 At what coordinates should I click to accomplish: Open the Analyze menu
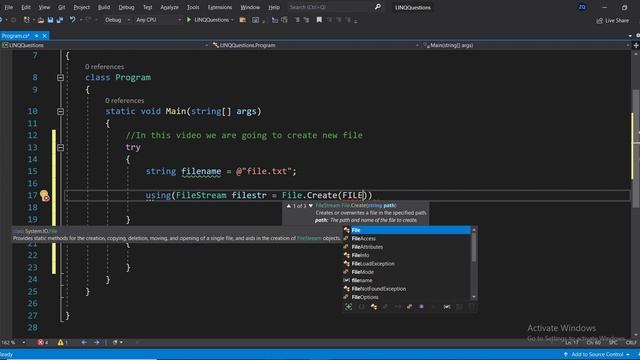(x=169, y=7)
